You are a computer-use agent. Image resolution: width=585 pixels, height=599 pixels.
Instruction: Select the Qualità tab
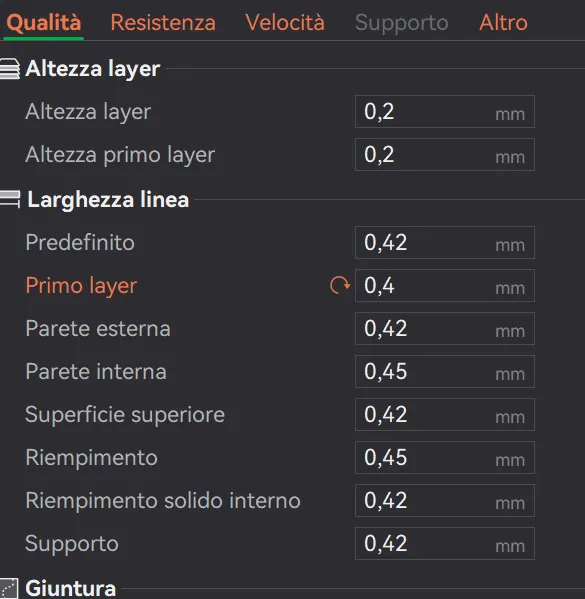coord(44,22)
